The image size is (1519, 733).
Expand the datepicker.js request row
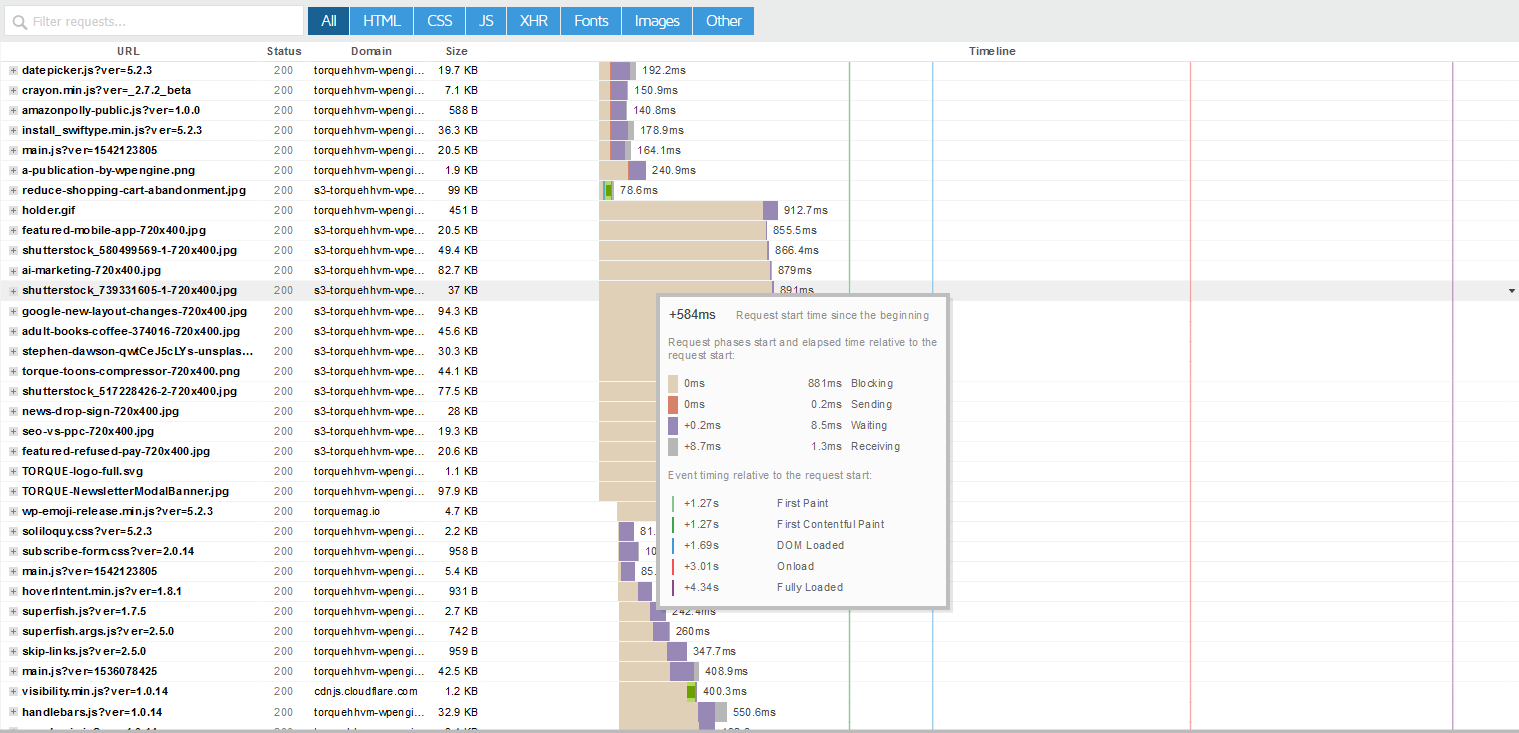coord(13,71)
